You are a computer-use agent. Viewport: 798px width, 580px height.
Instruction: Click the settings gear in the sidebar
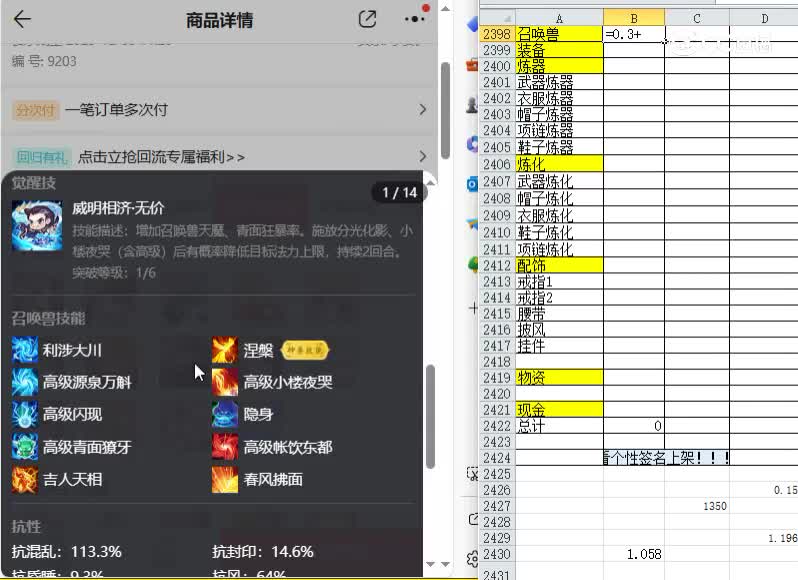coord(473,559)
